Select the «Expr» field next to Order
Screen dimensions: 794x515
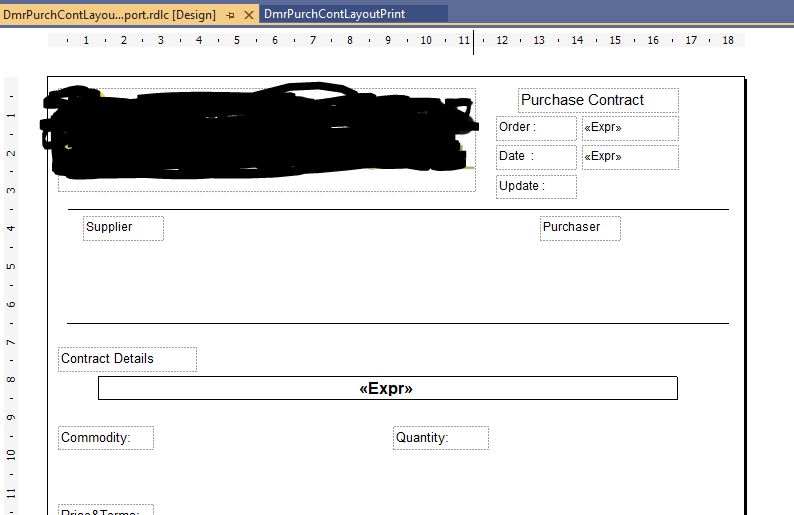click(630, 128)
